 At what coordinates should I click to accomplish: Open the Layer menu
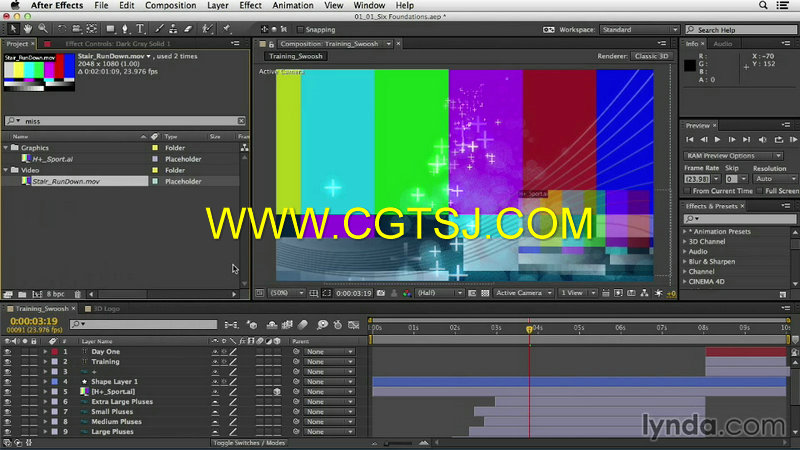click(217, 5)
